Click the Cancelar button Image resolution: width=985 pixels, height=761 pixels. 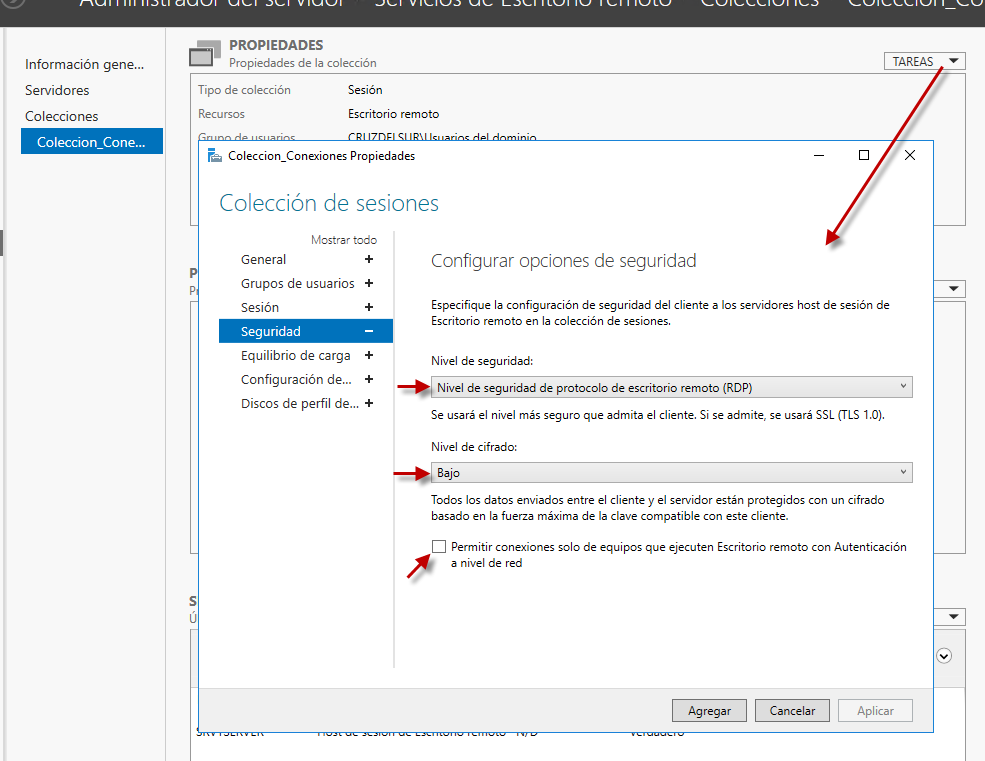(x=792, y=710)
